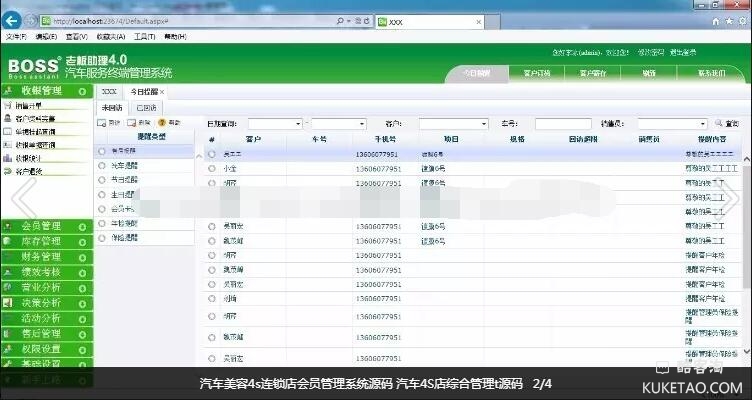Click the 权限设置 section icon

pyautogui.click(x=8, y=349)
